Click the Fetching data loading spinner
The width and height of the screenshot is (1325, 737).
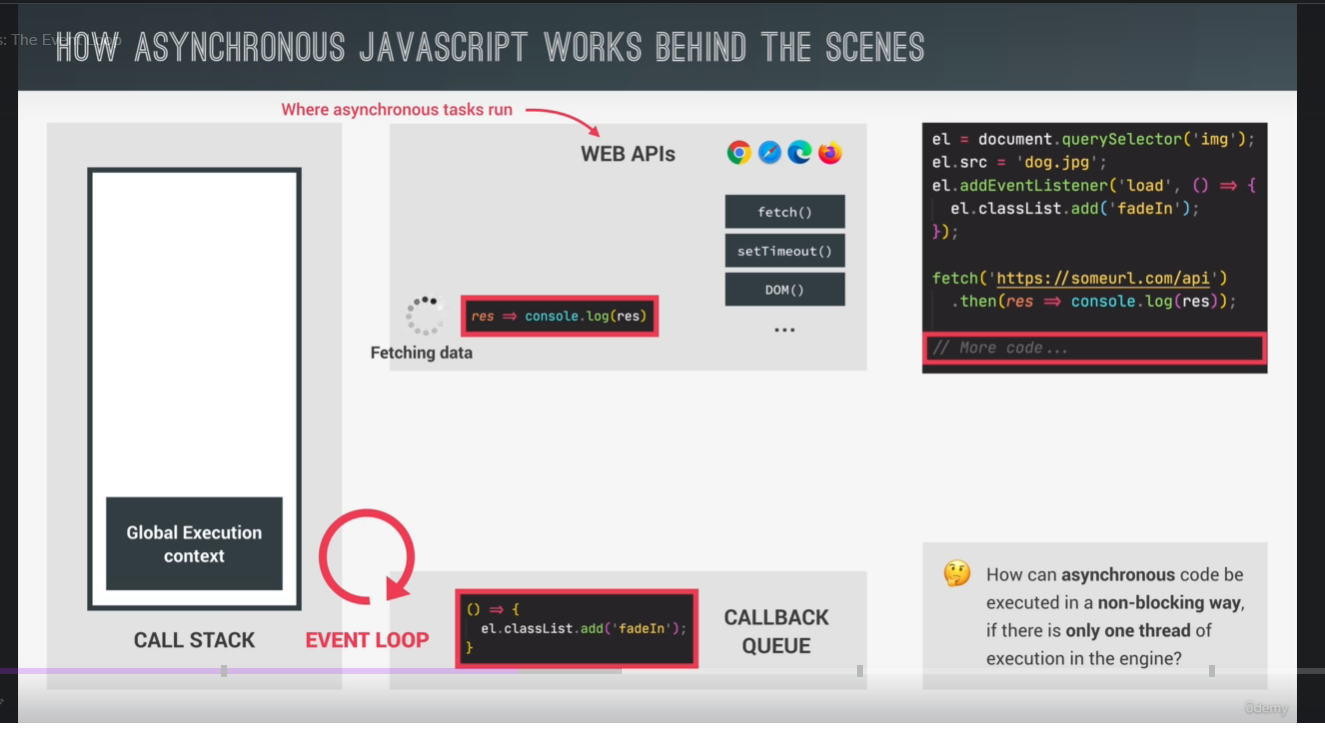[425, 315]
